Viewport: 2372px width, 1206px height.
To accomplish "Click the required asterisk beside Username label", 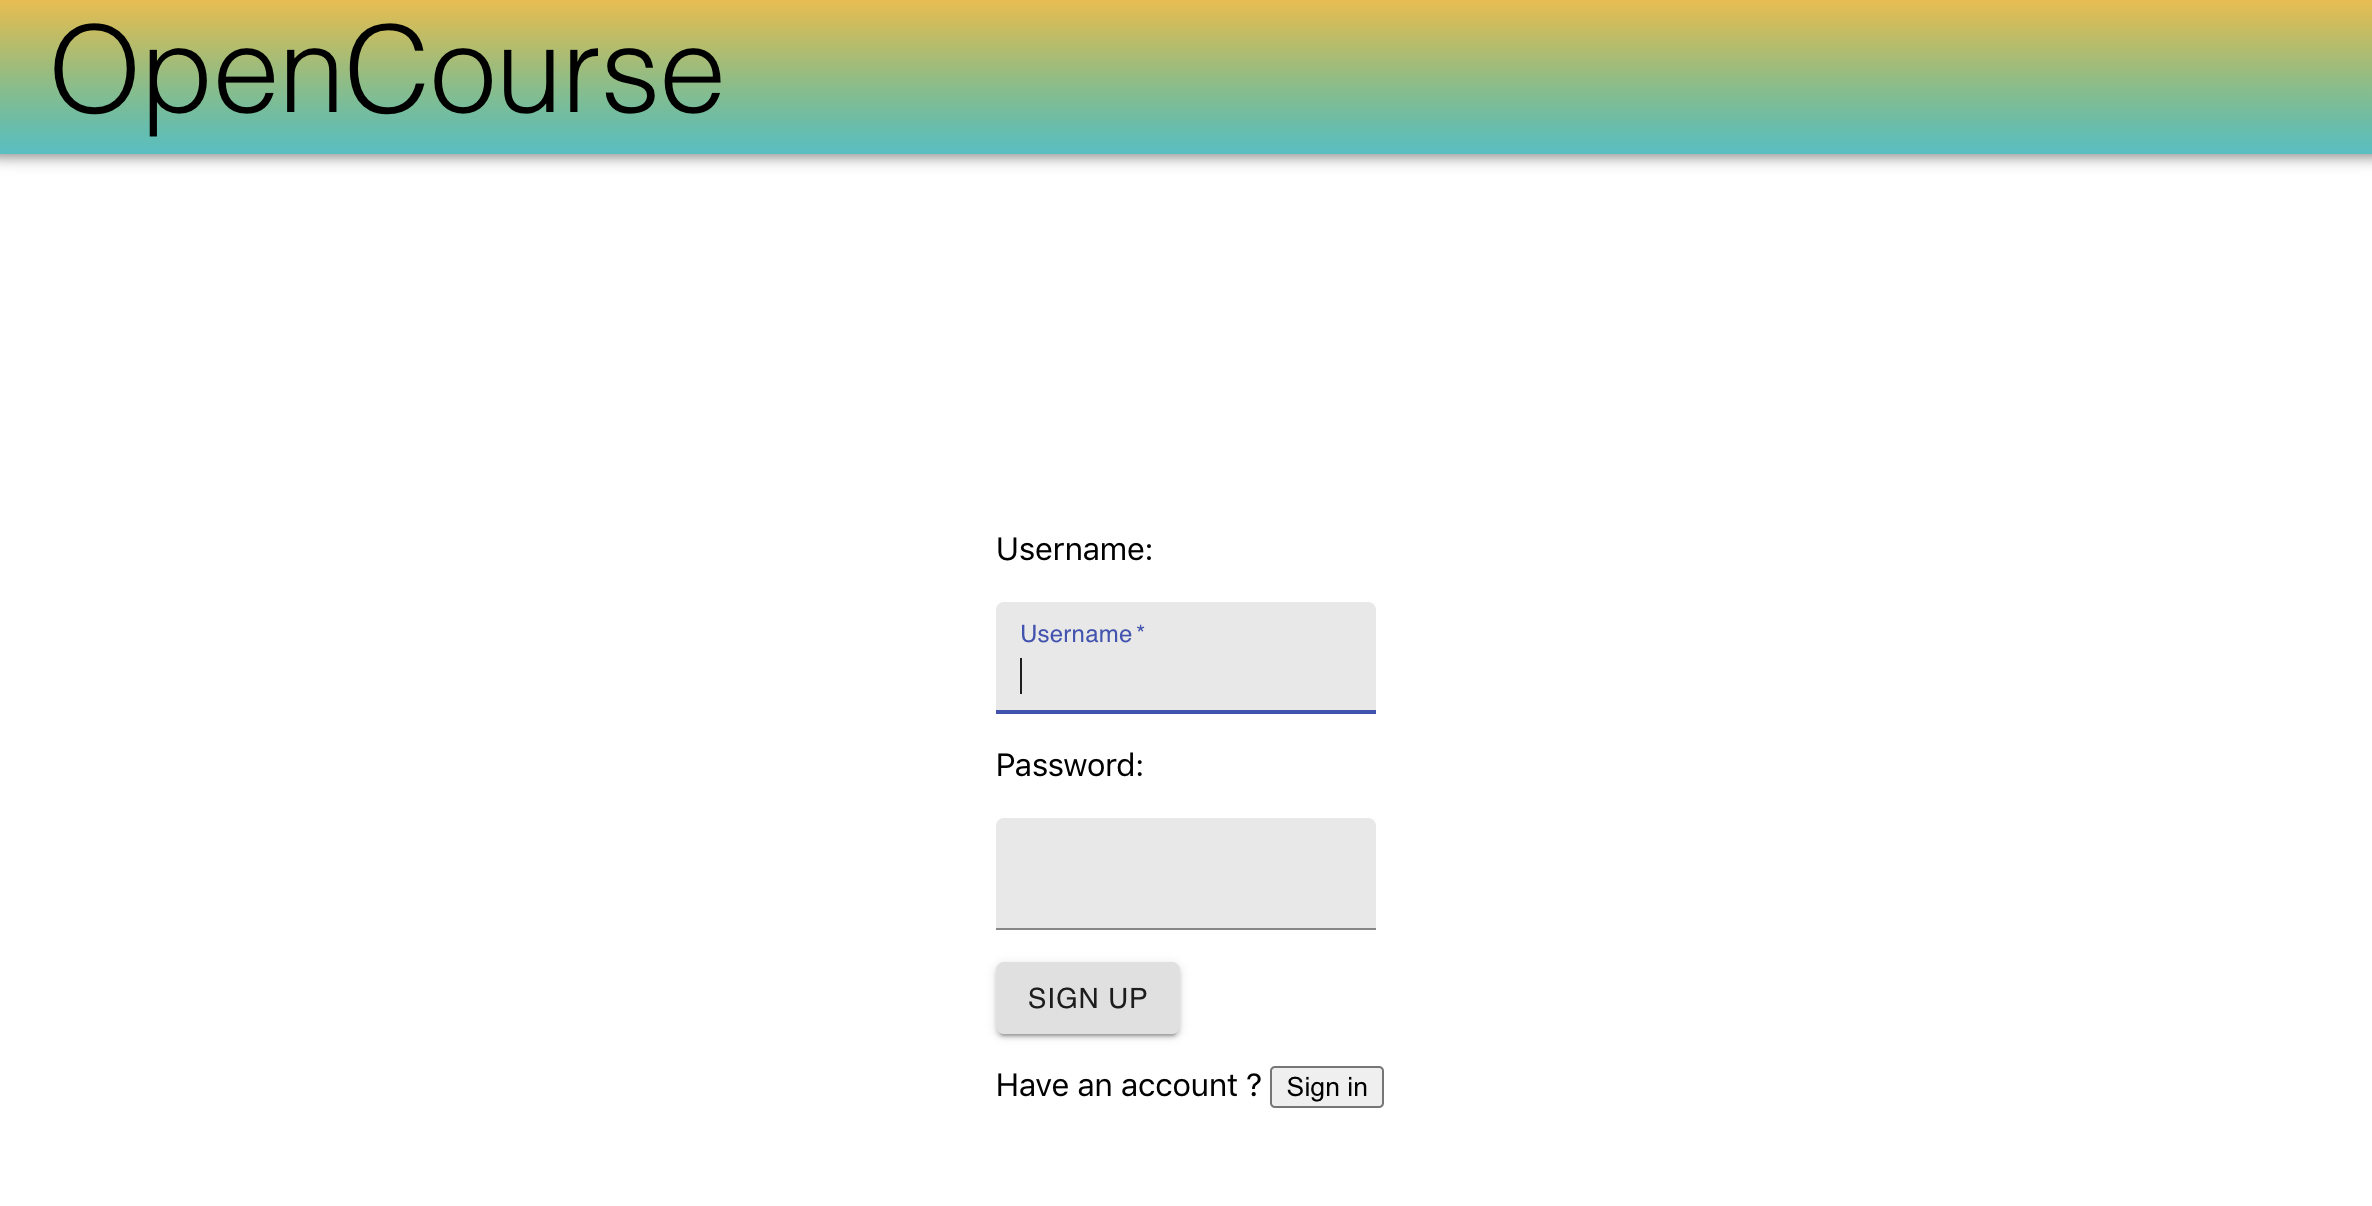I will (1140, 630).
